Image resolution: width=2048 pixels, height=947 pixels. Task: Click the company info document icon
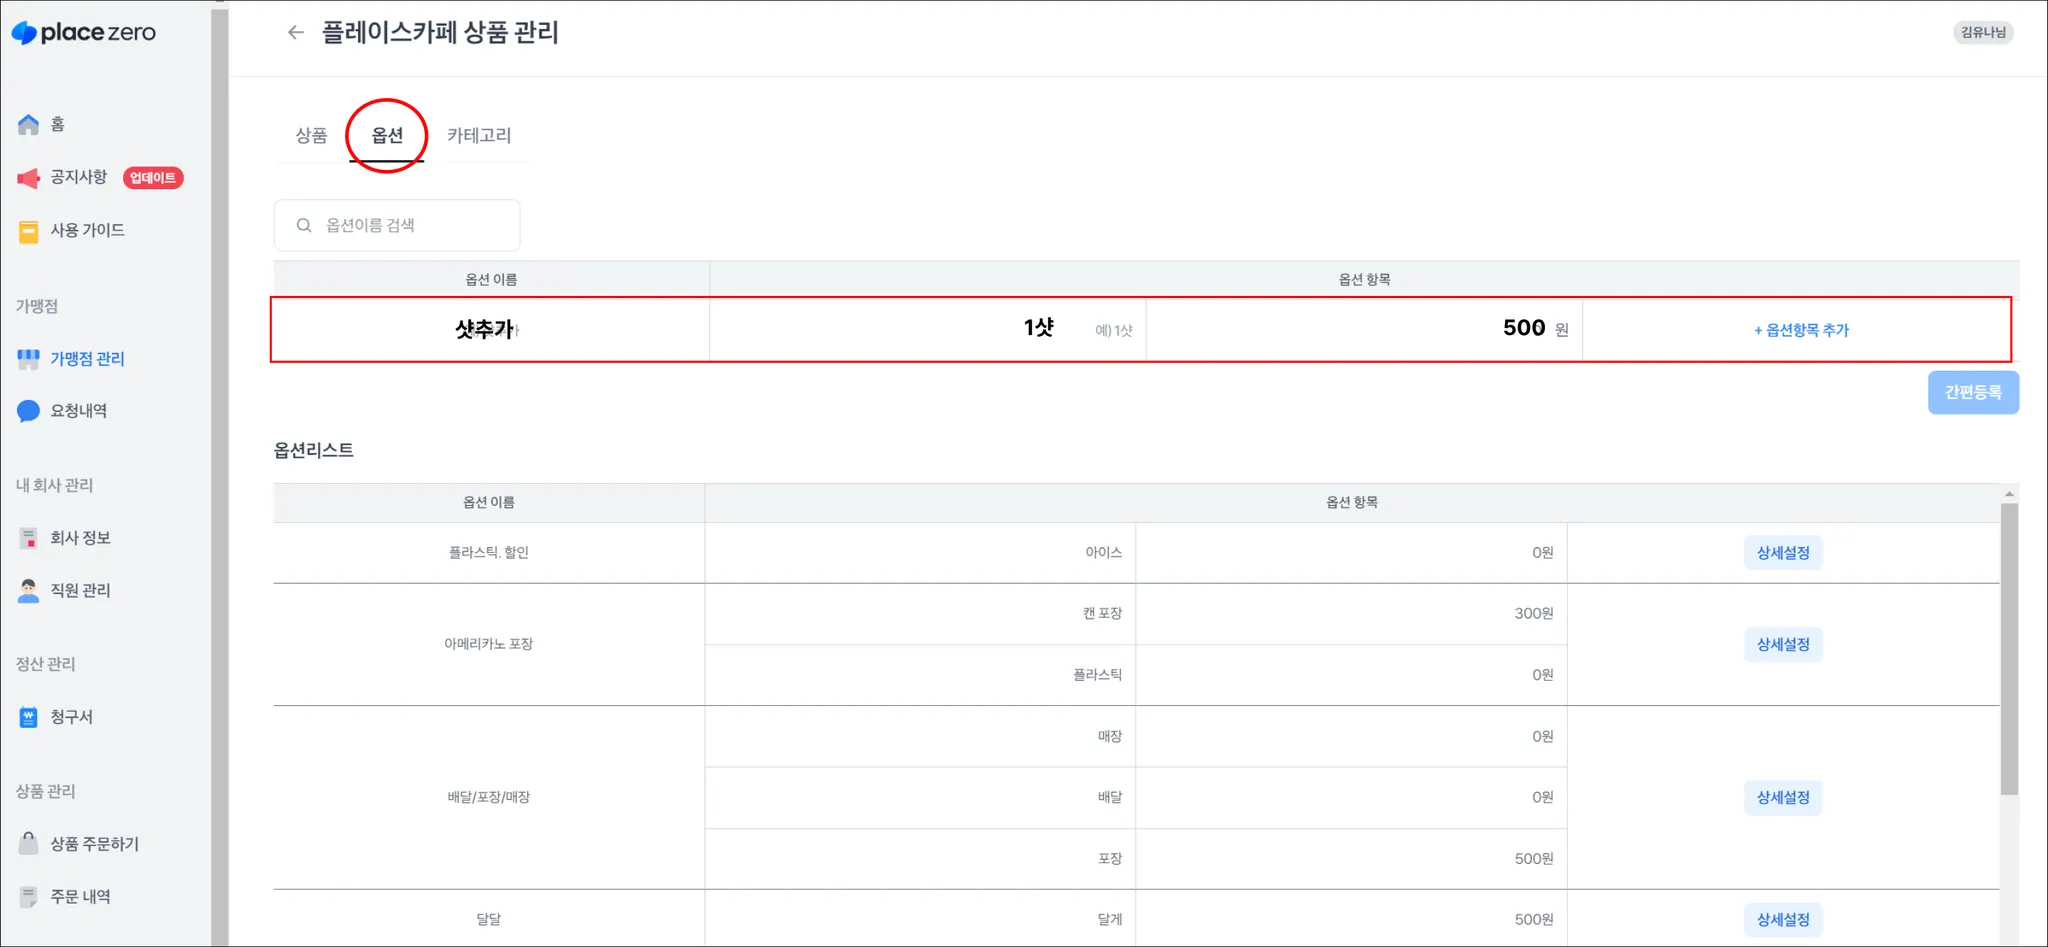pos(29,538)
